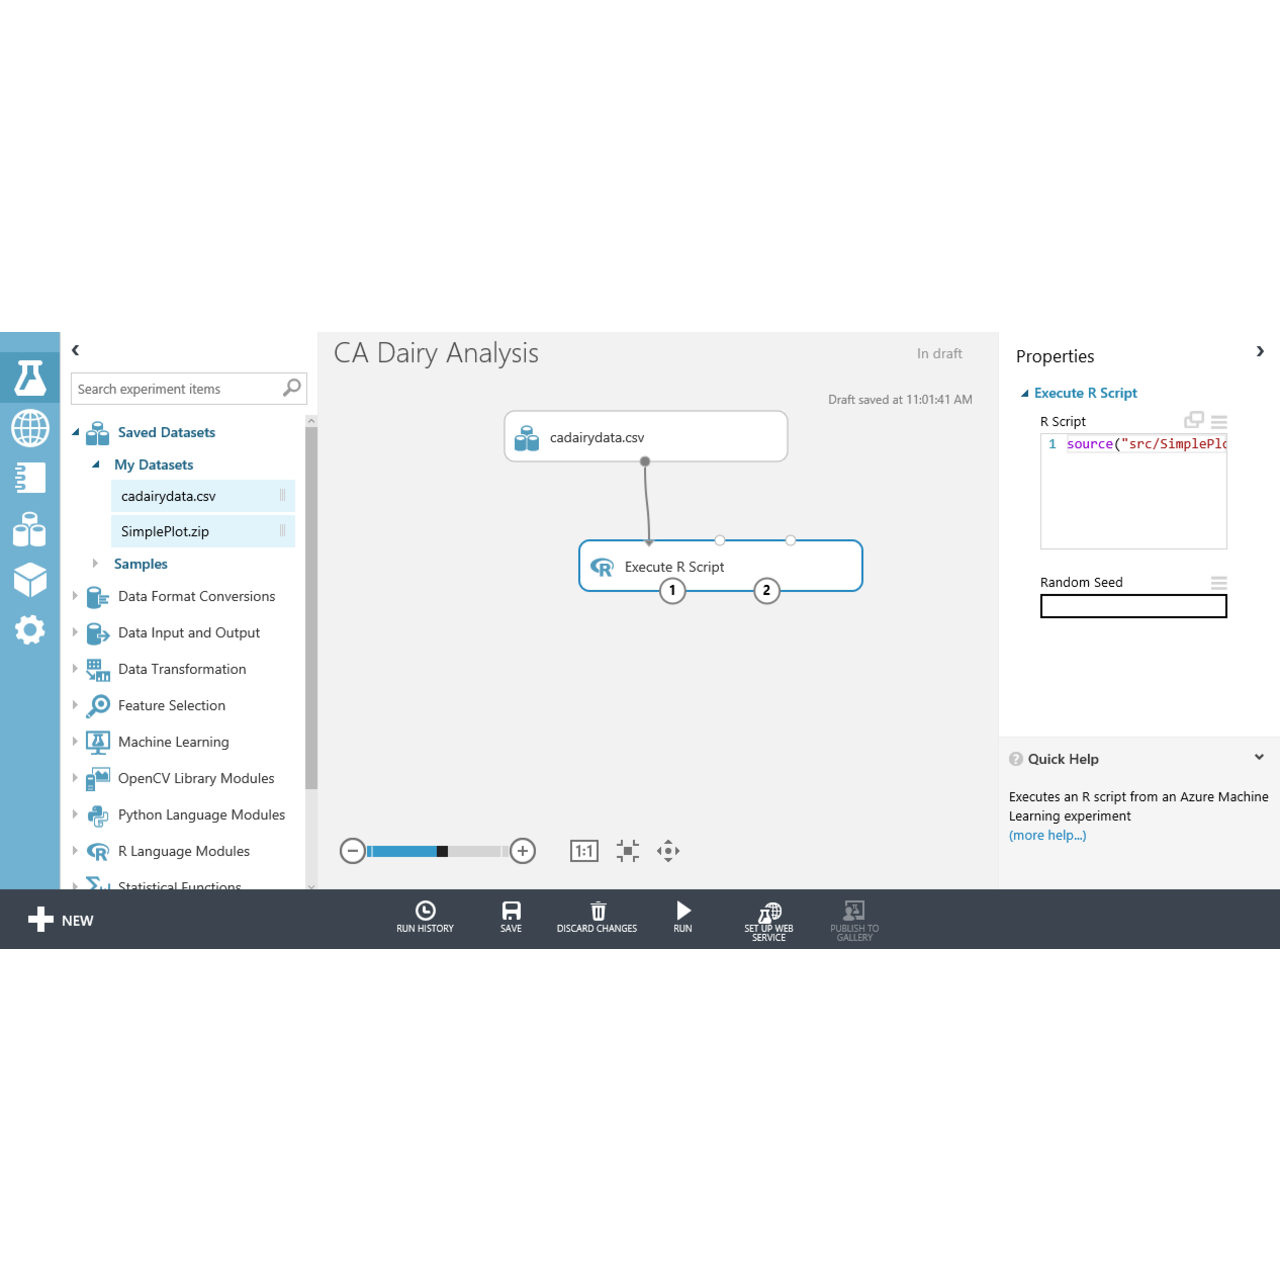Image resolution: width=1280 pixels, height=1280 pixels.
Task: Open Run History
Action: click(425, 915)
